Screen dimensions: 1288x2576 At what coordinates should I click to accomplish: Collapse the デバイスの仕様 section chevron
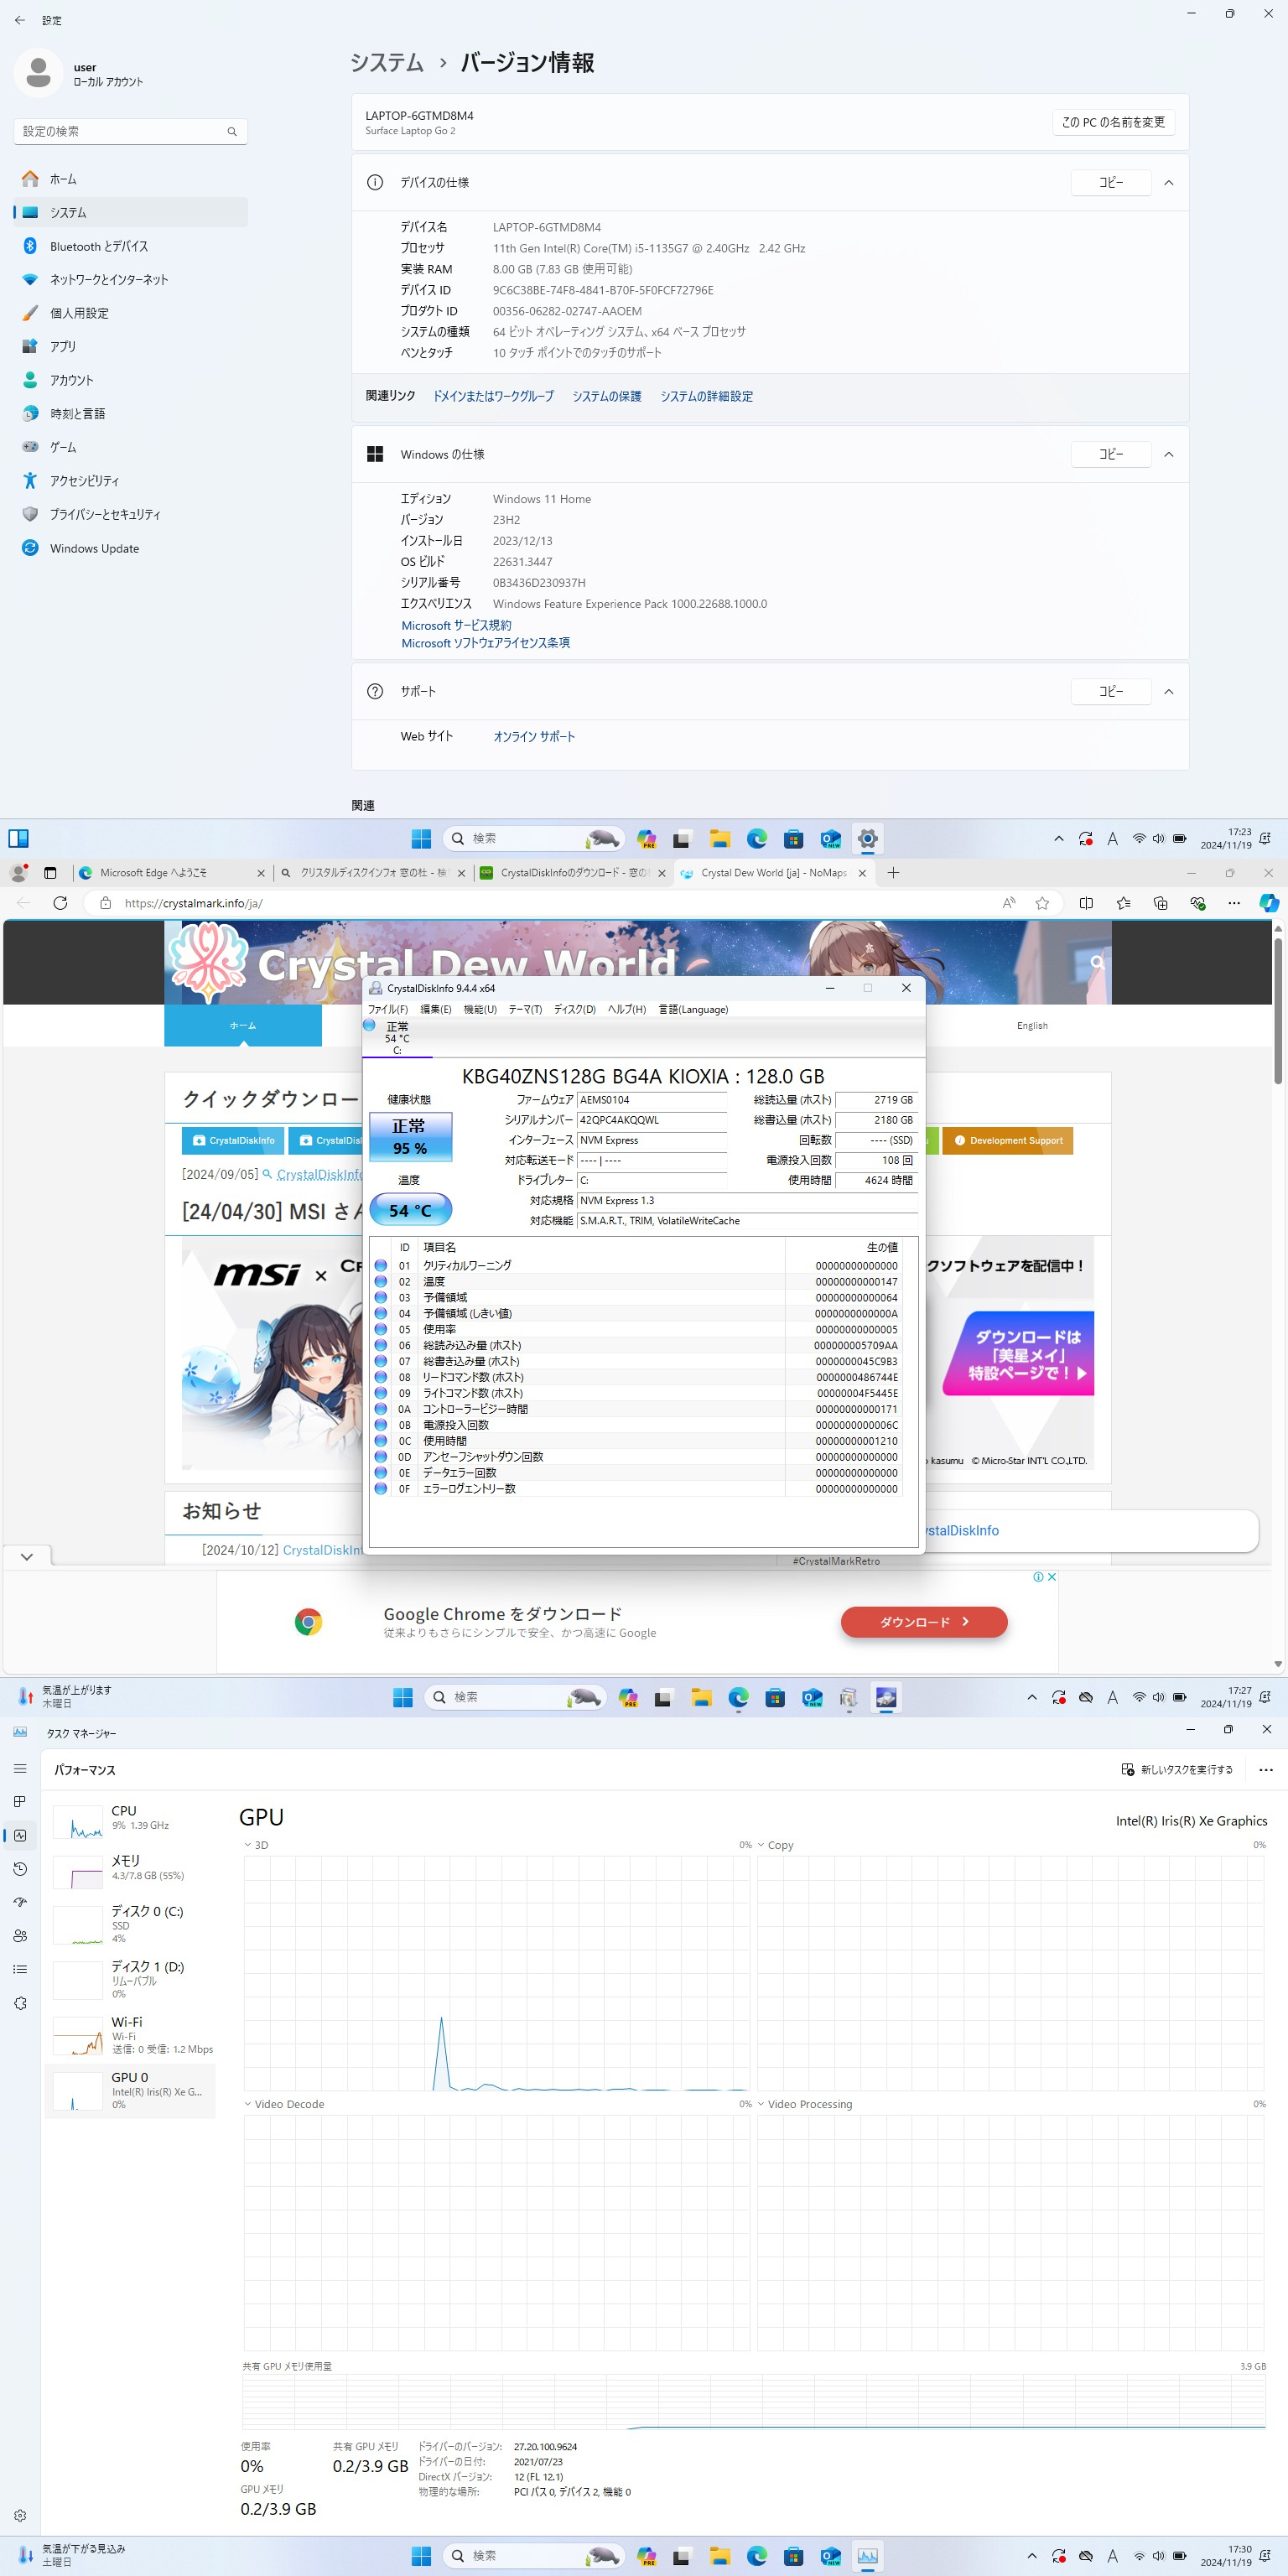(x=1168, y=183)
